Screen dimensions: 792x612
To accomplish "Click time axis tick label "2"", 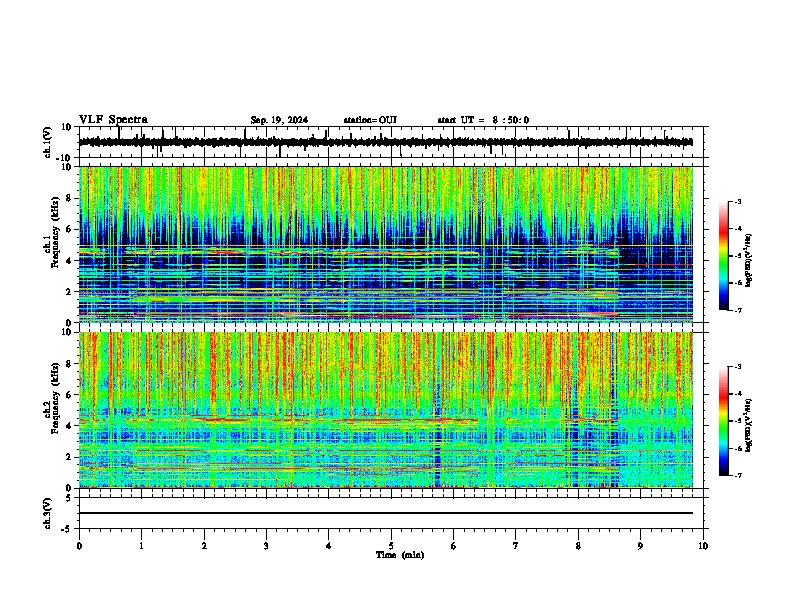I will click(x=204, y=546).
